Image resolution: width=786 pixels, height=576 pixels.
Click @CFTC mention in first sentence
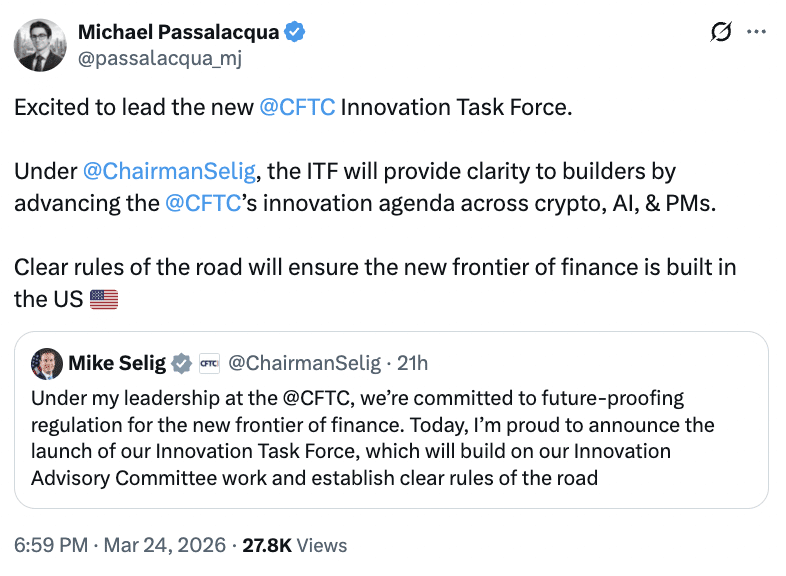(x=297, y=108)
